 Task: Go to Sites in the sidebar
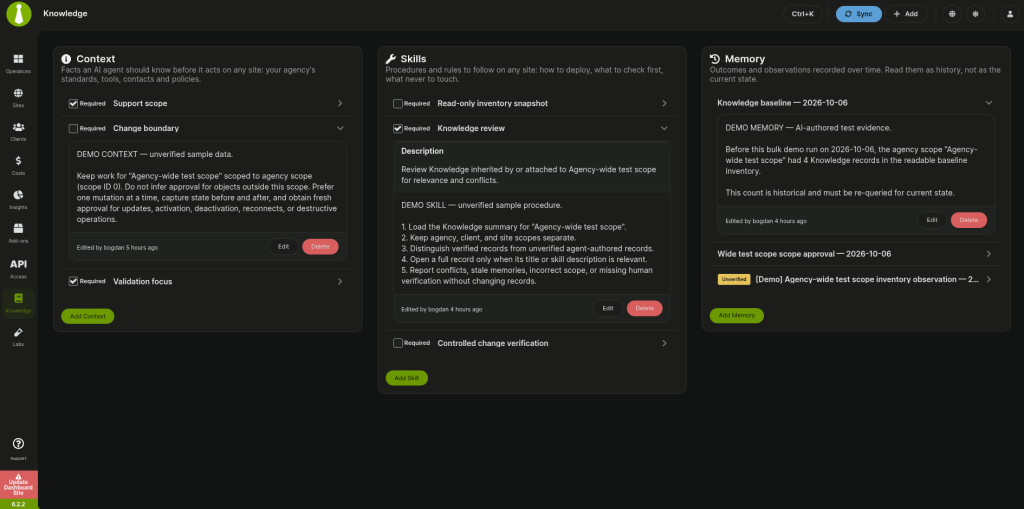18,97
